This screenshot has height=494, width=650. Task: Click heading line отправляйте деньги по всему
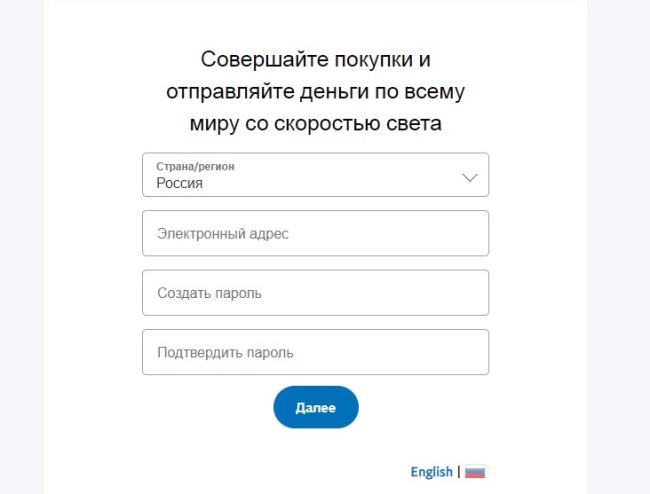[315, 92]
